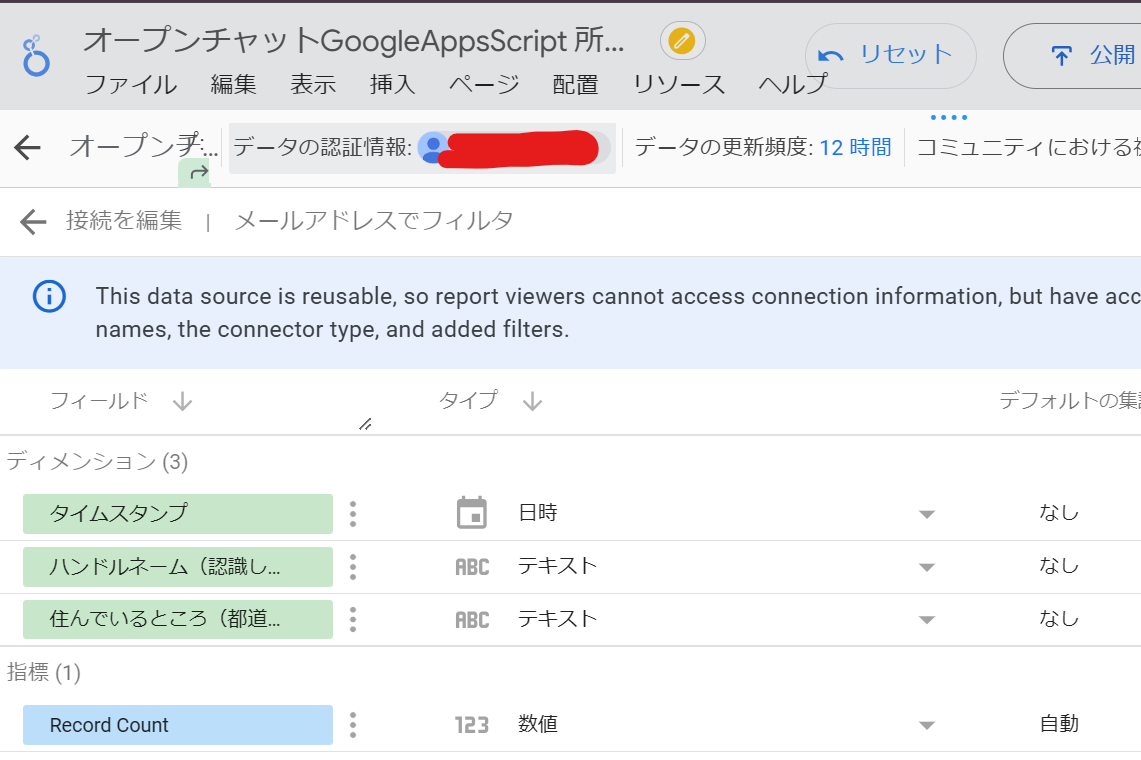Open the three-dot options menu for タイムスタンプ
The height and width of the screenshot is (760, 1141).
(352, 513)
